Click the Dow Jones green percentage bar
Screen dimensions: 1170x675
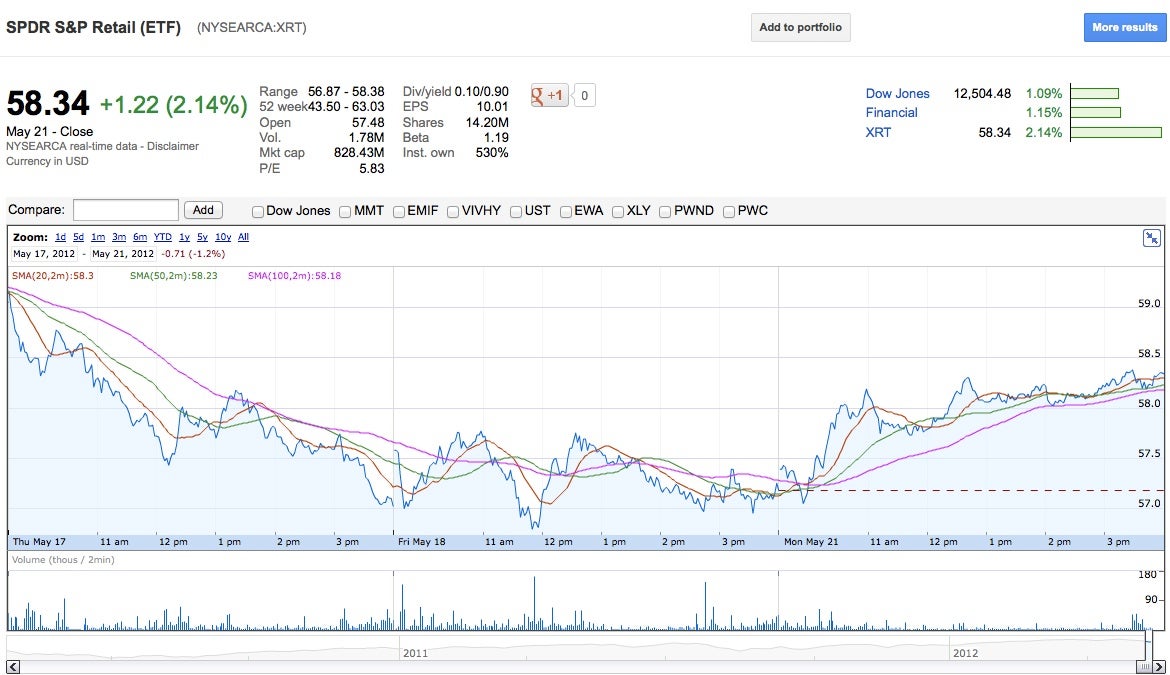1095,94
